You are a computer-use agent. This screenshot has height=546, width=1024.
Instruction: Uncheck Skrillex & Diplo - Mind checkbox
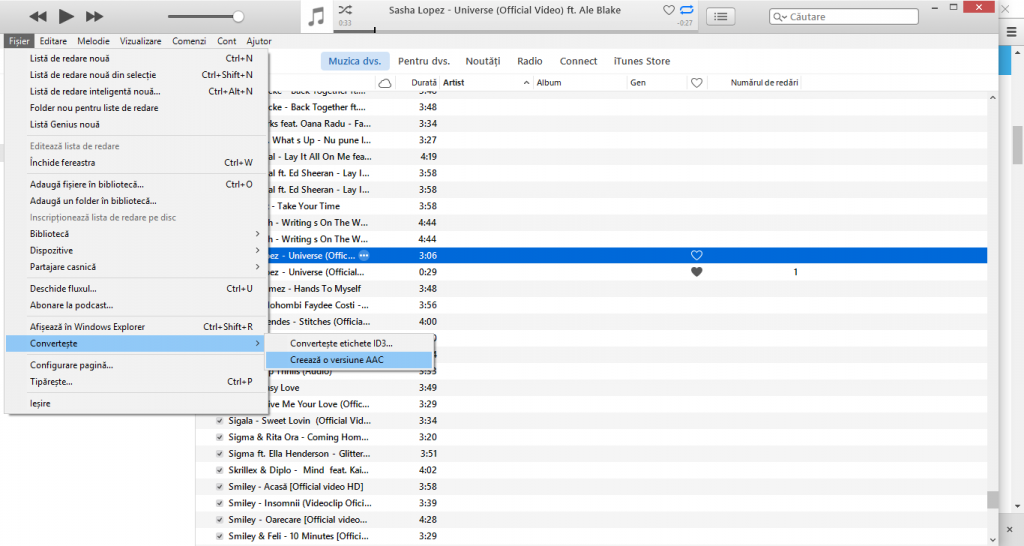[x=219, y=470]
